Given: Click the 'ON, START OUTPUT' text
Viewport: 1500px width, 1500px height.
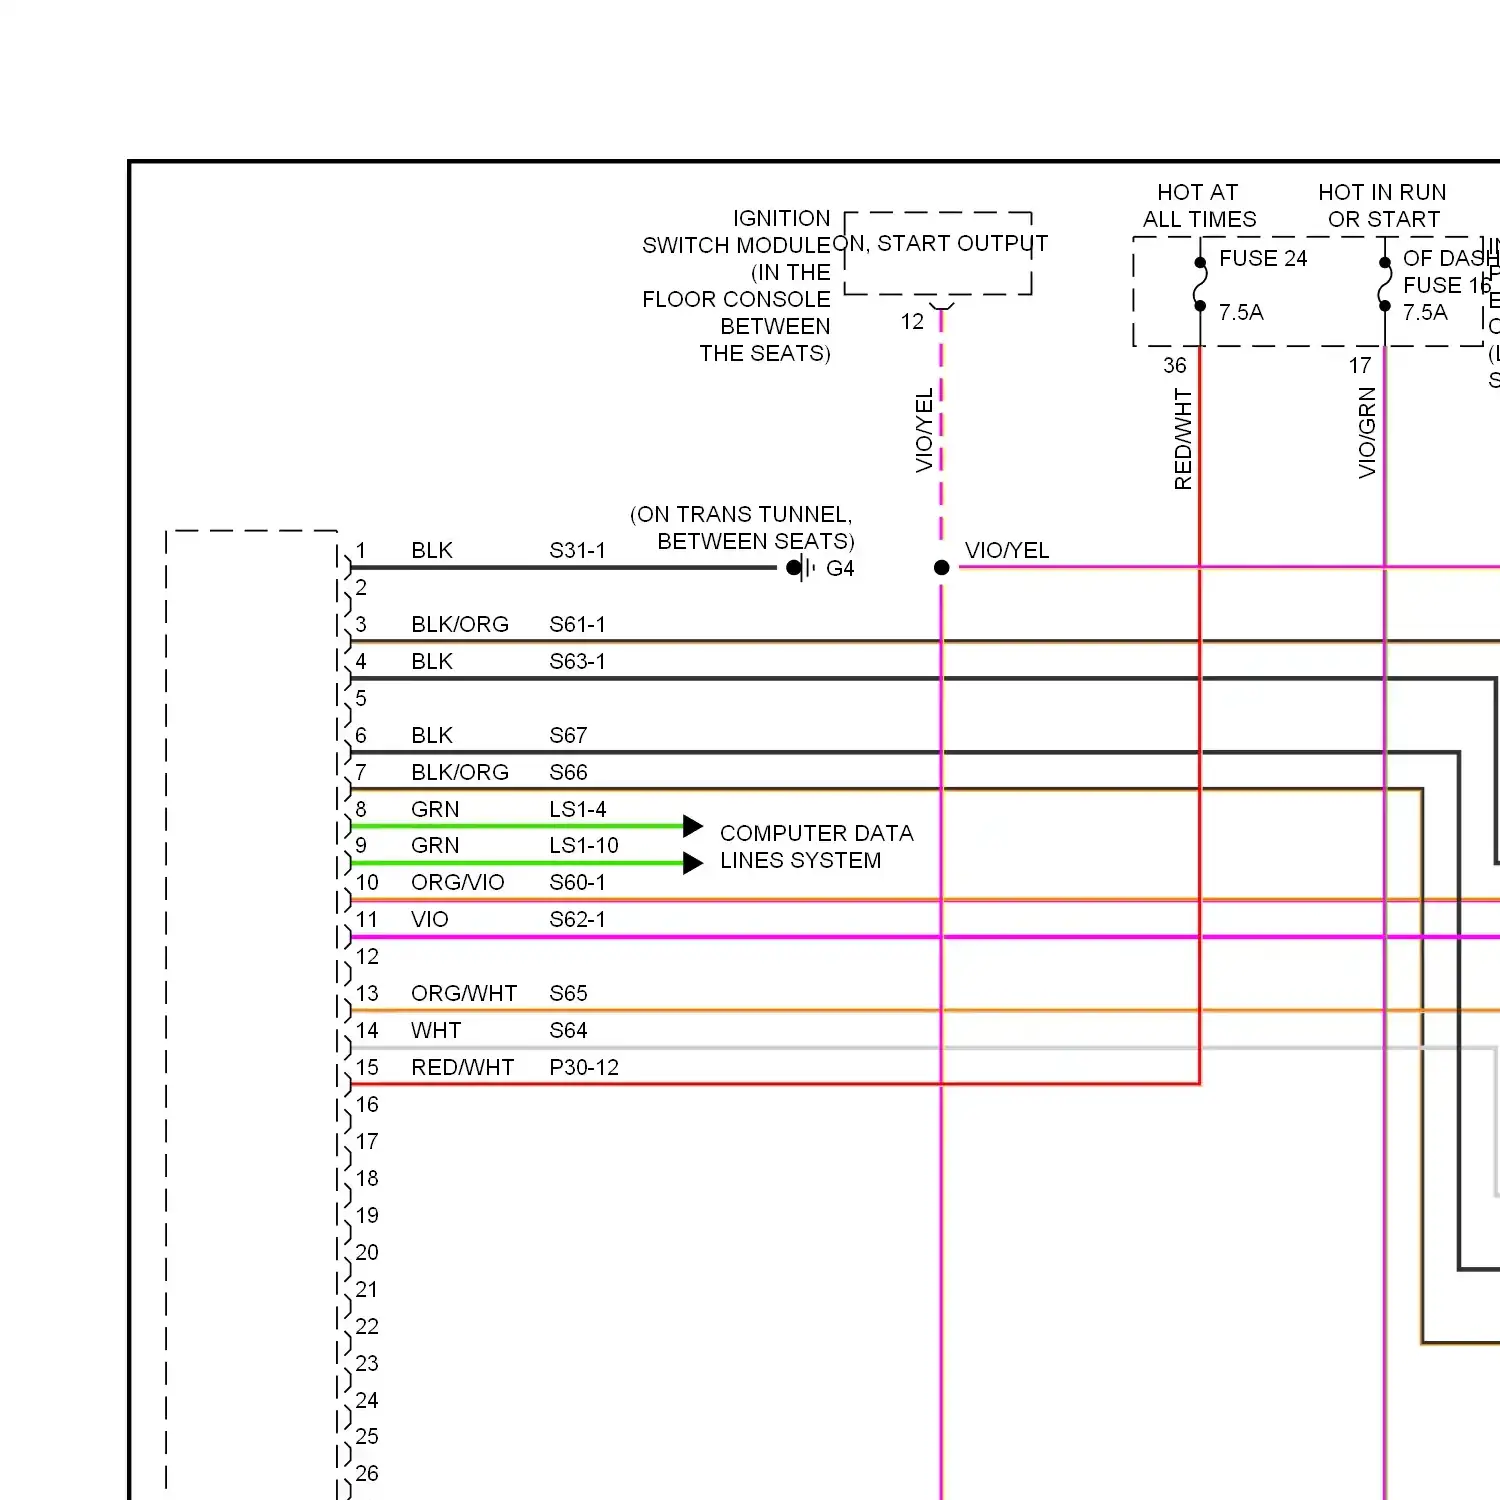Looking at the screenshot, I should [x=940, y=243].
